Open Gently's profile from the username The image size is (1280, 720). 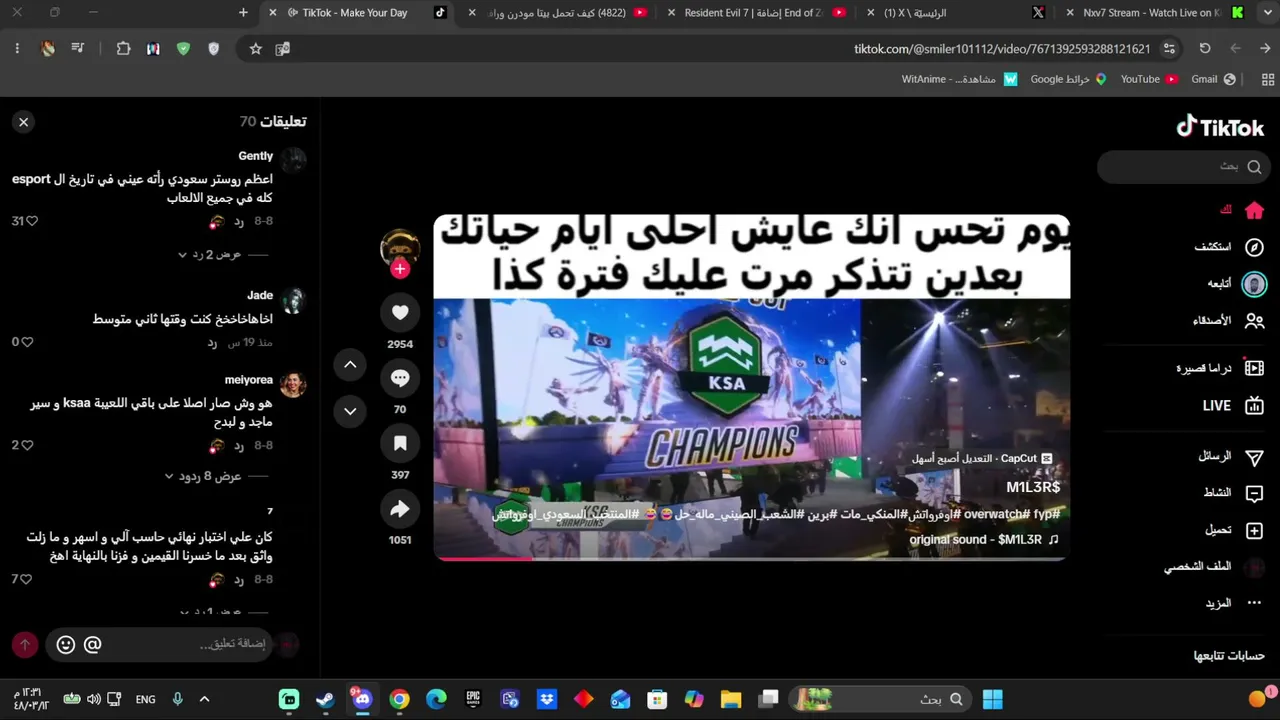pos(256,156)
